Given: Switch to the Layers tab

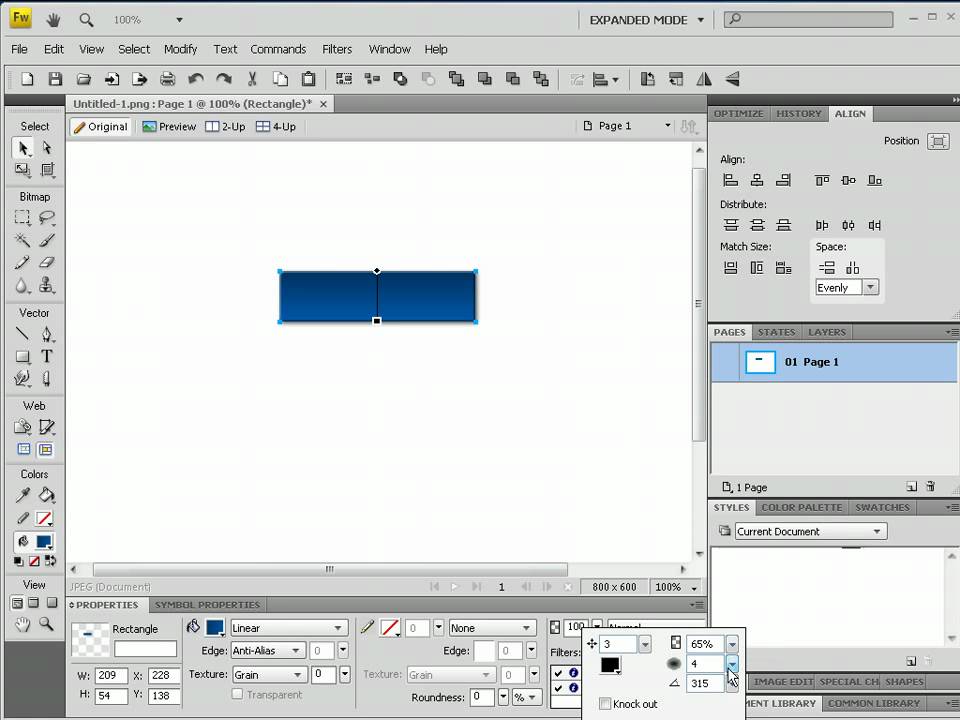Looking at the screenshot, I should [827, 332].
